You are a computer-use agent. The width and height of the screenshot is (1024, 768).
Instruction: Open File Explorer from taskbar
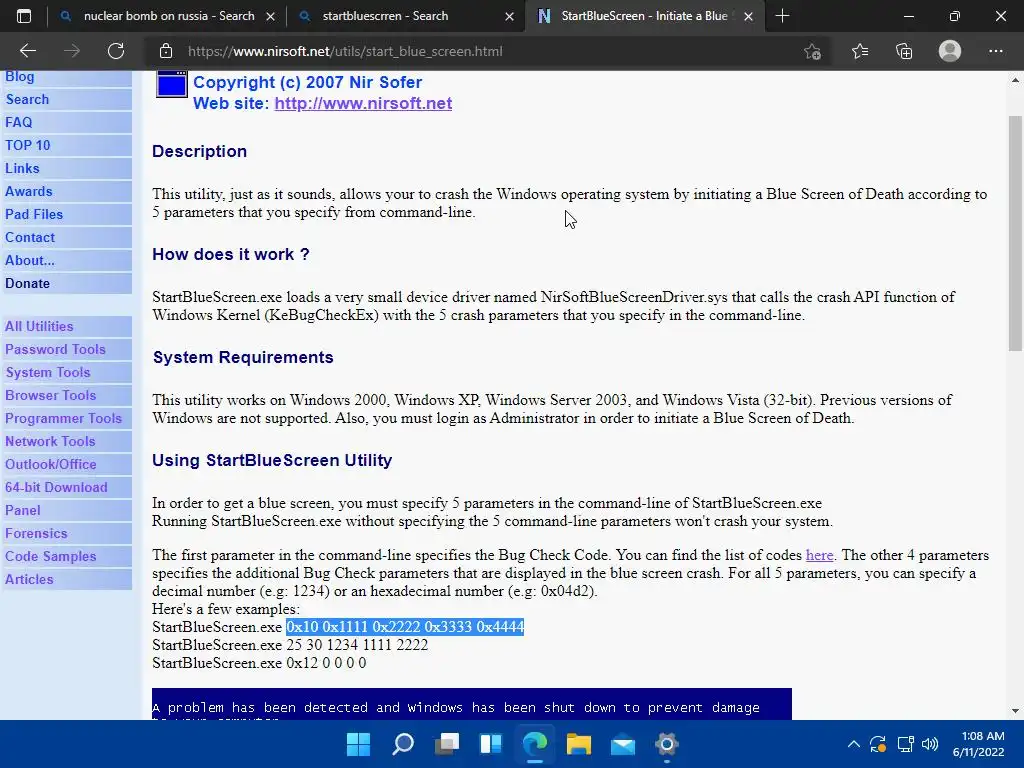(x=579, y=744)
